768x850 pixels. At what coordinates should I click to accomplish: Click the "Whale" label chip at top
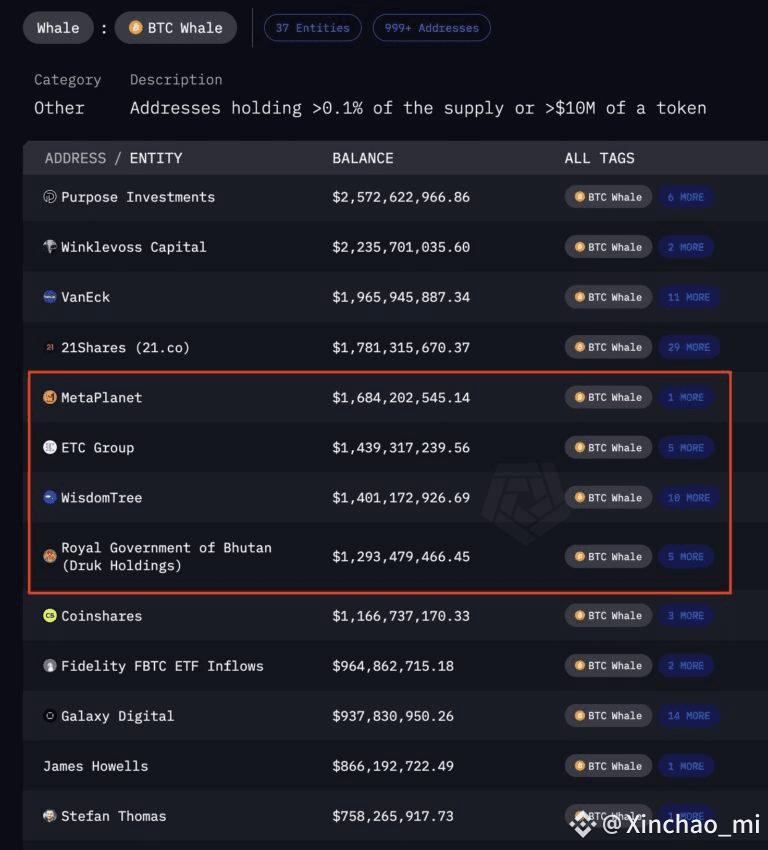pos(58,28)
